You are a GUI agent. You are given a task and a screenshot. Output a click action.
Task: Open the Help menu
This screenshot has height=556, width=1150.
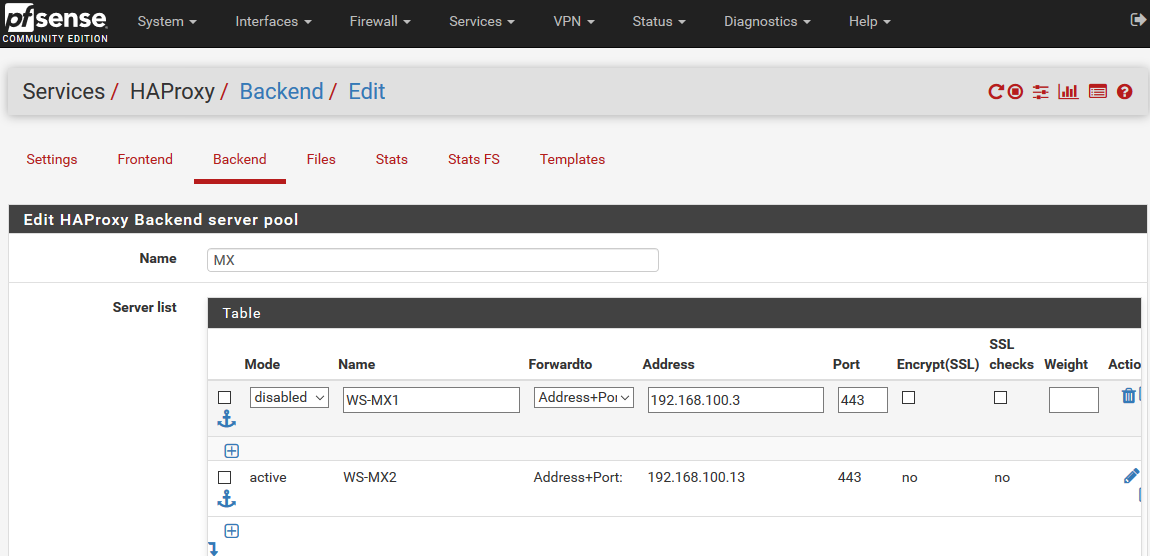[x=870, y=21]
